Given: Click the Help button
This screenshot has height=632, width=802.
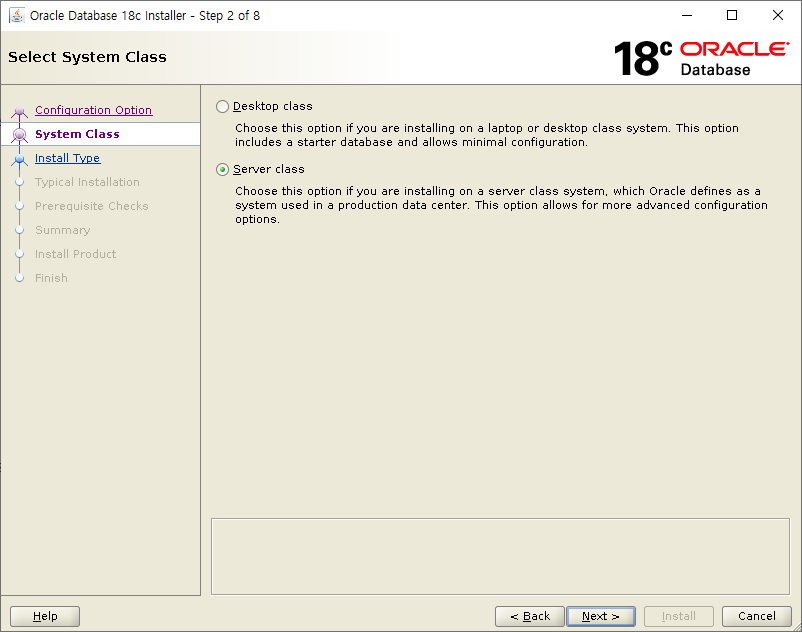Looking at the screenshot, I should coord(45,616).
